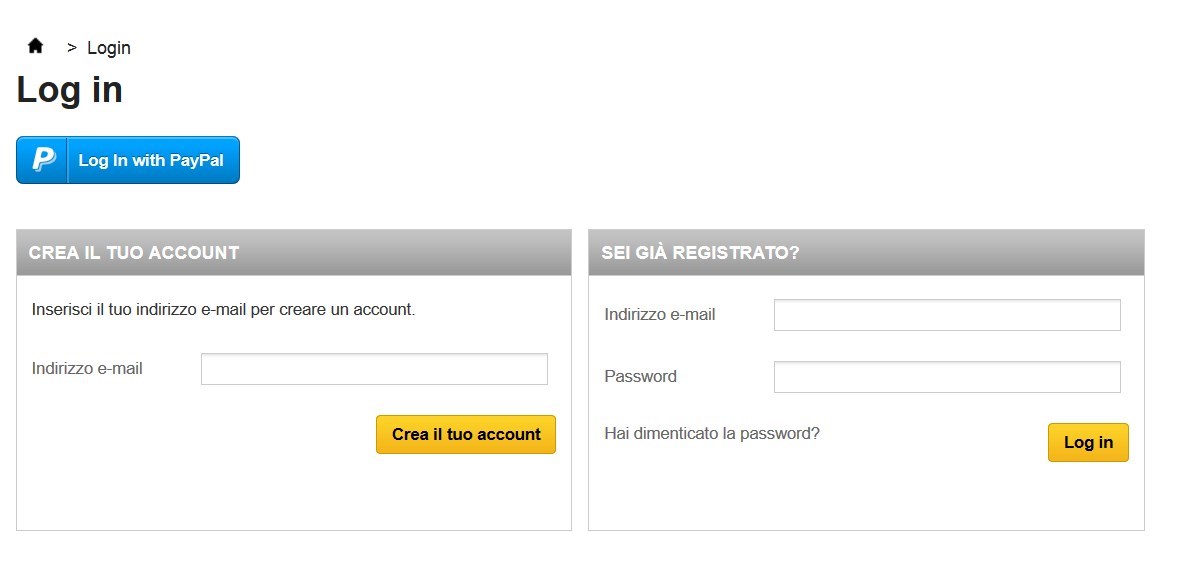The height and width of the screenshot is (568, 1177).
Task: Focus the Password input field
Action: [x=947, y=377]
